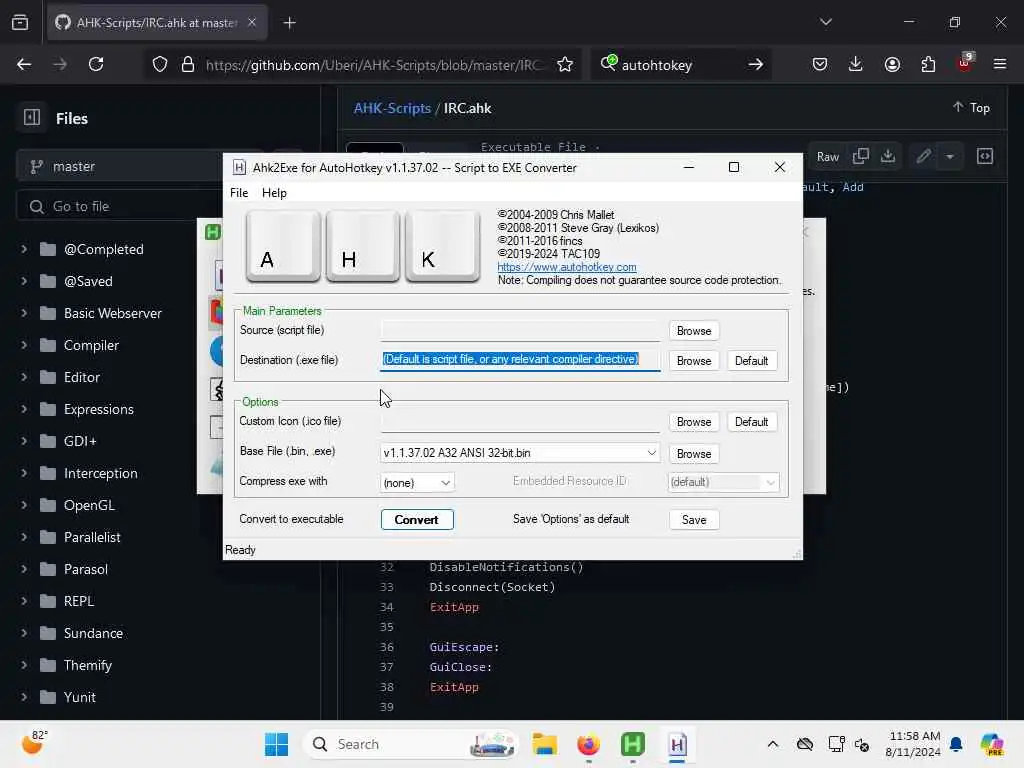List all tabs dropdown arrow
Screen dimensions: 1024x768
pos(825,22)
